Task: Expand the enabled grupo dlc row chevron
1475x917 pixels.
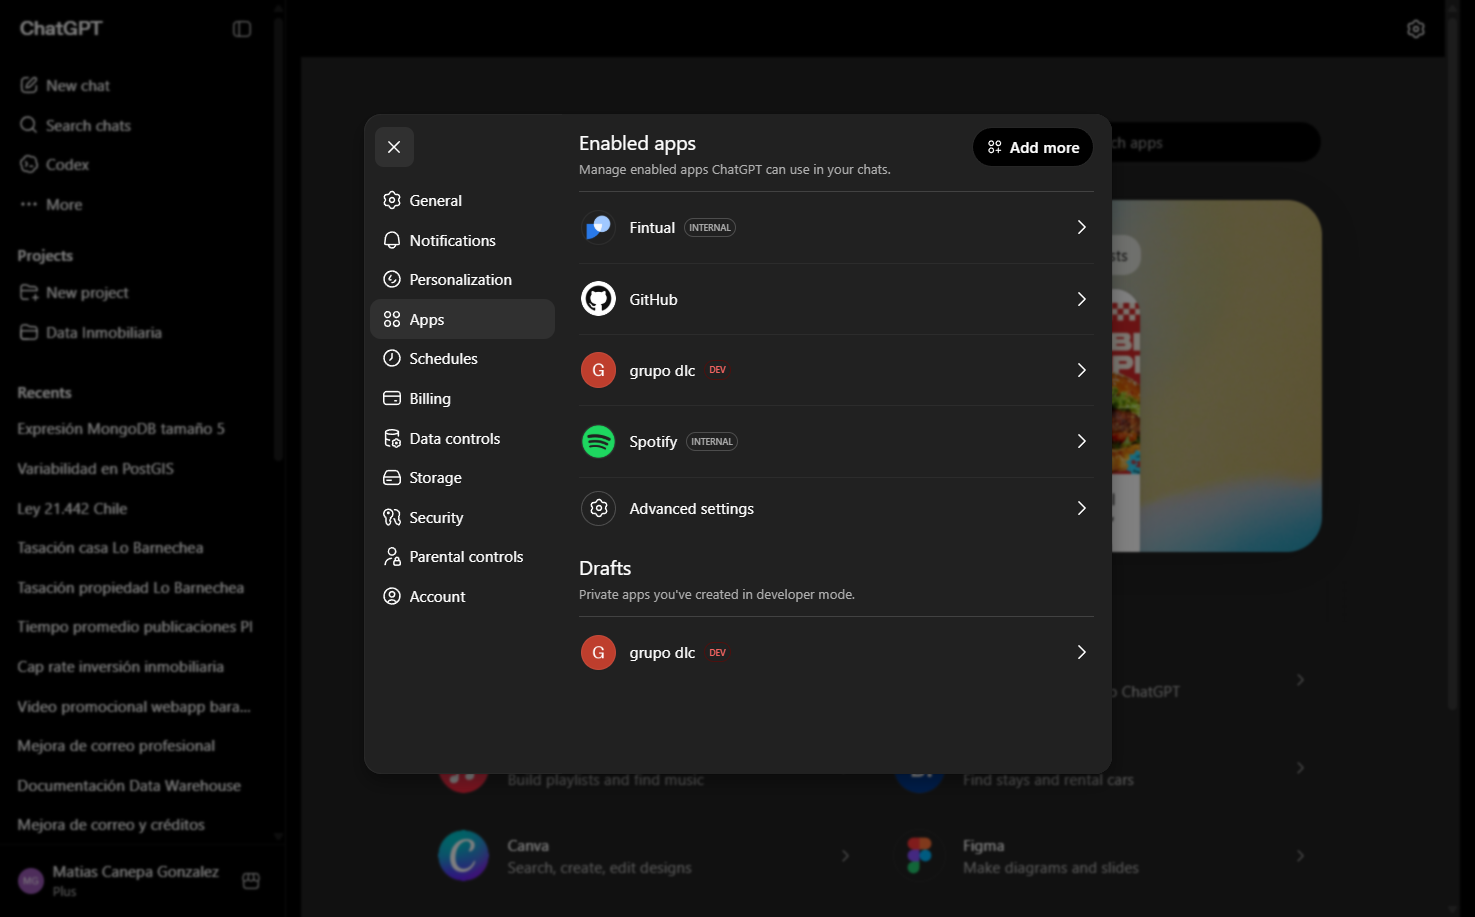Action: [1081, 370]
